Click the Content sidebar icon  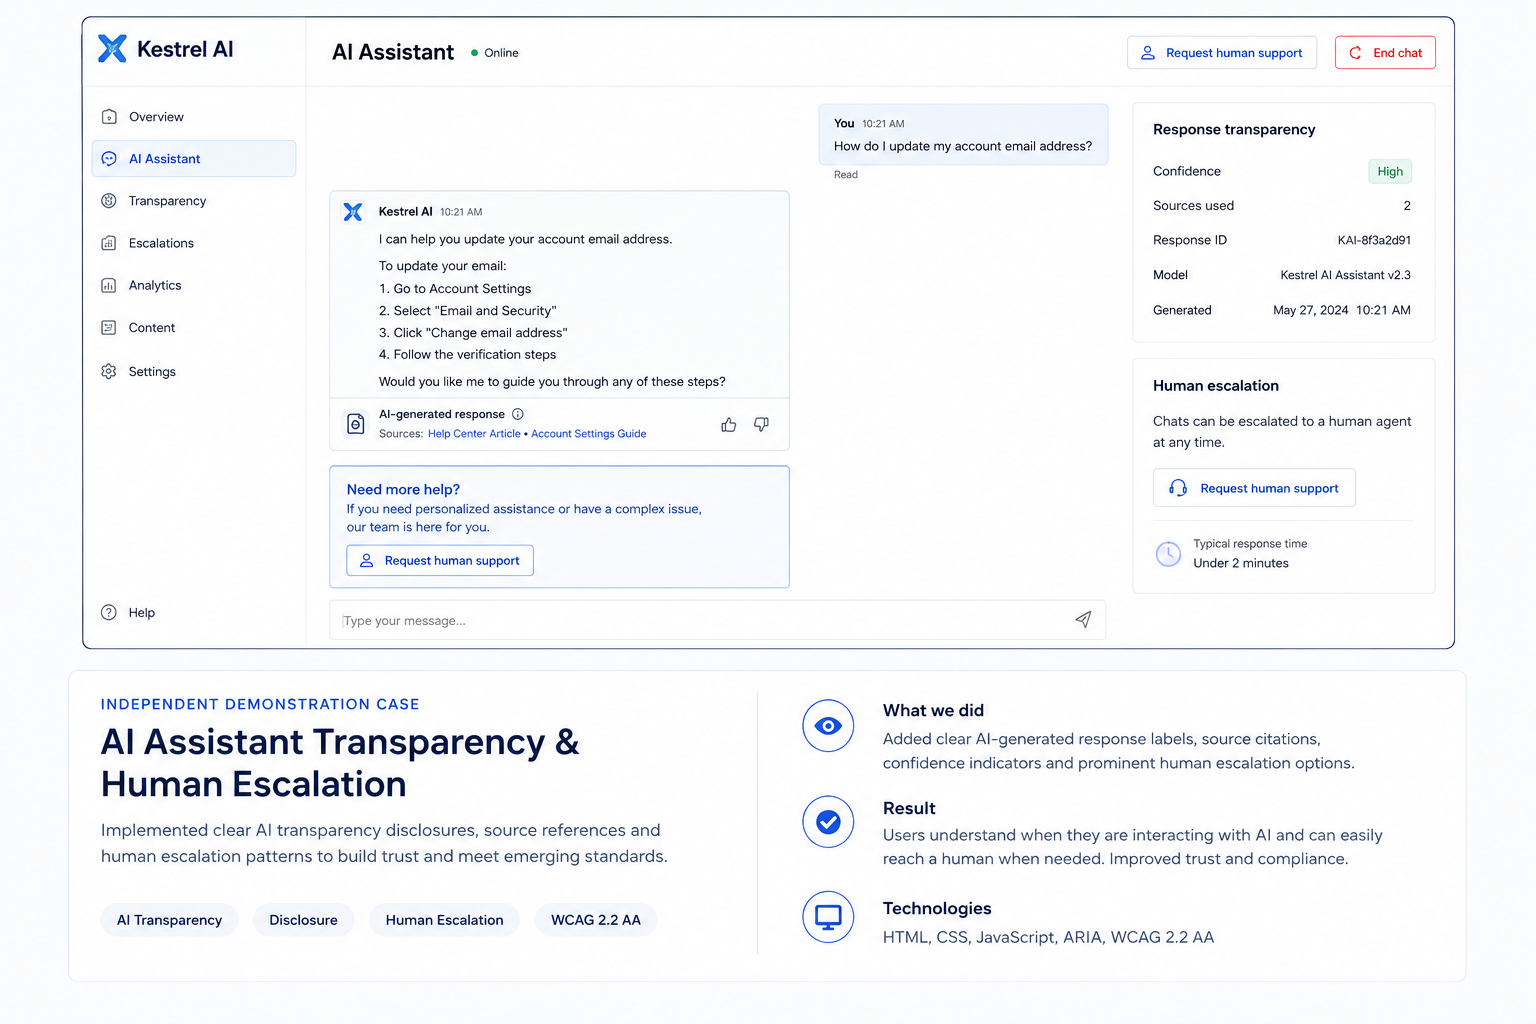[x=109, y=327]
